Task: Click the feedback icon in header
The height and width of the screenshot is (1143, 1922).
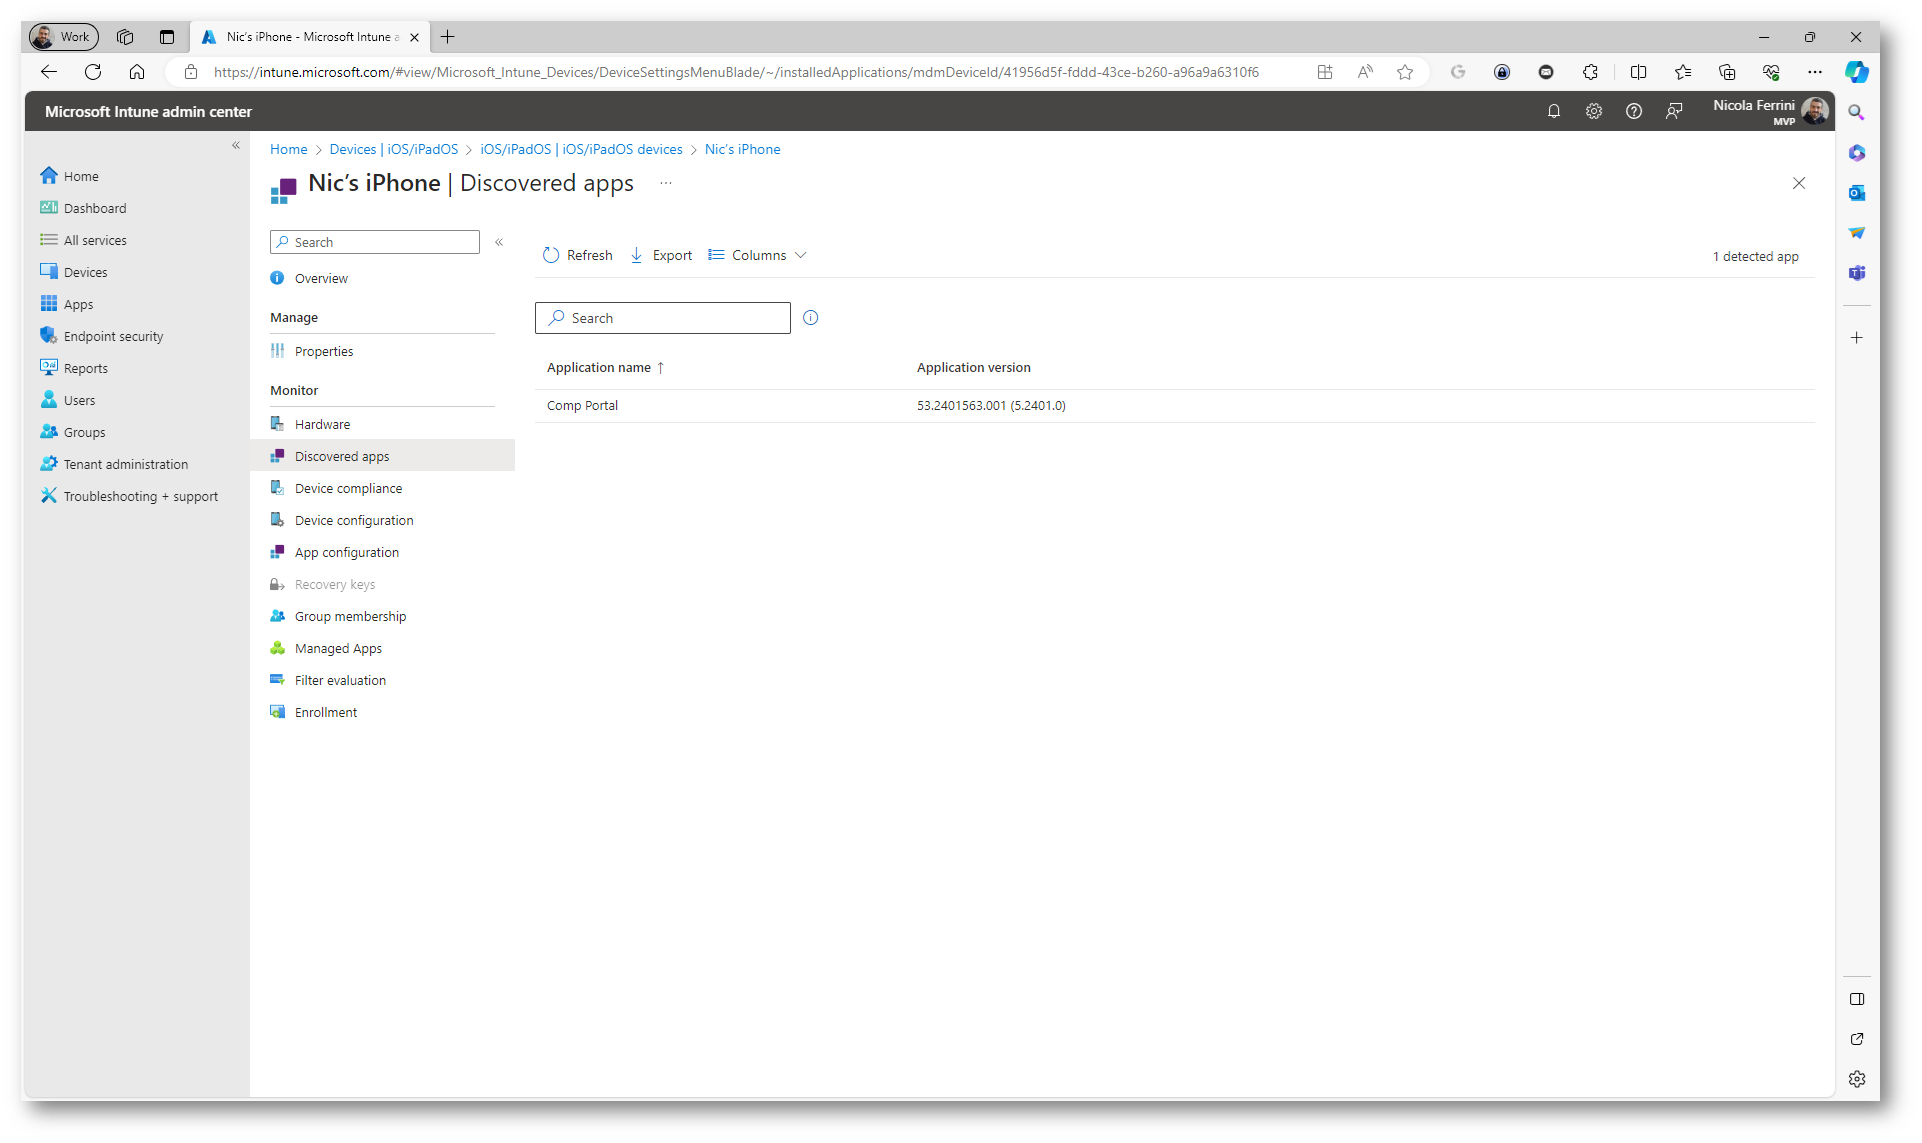Action: (x=1674, y=111)
